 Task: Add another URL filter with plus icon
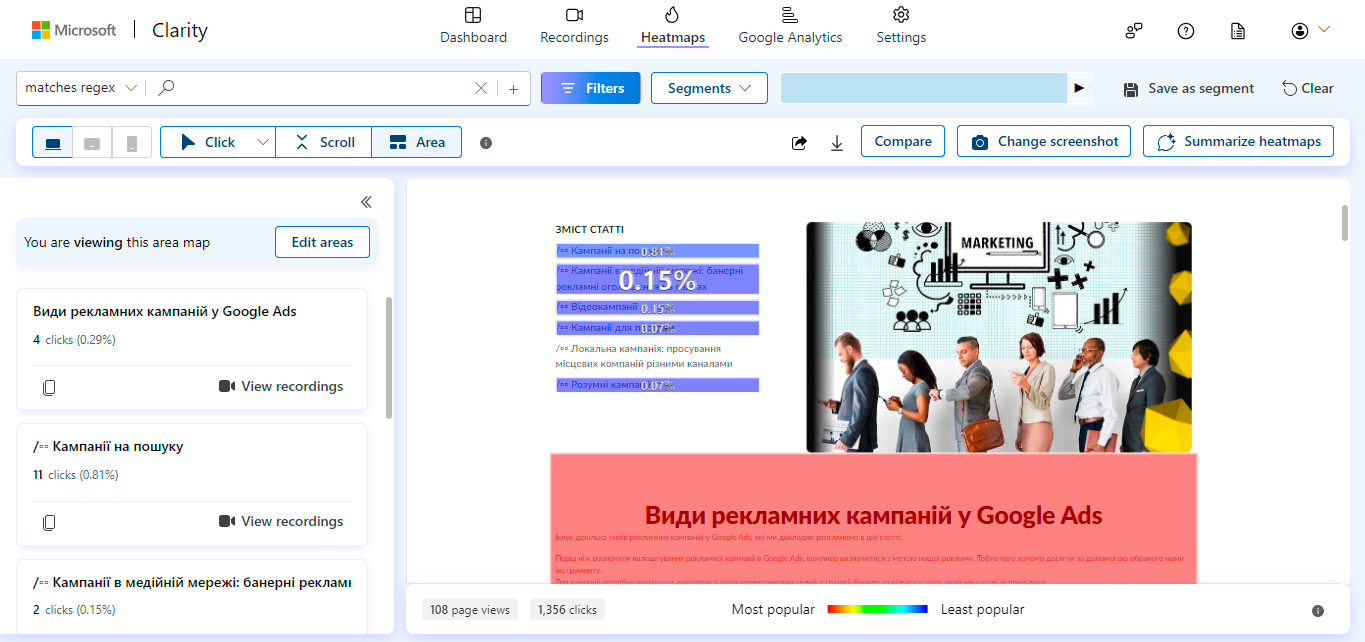(x=513, y=88)
